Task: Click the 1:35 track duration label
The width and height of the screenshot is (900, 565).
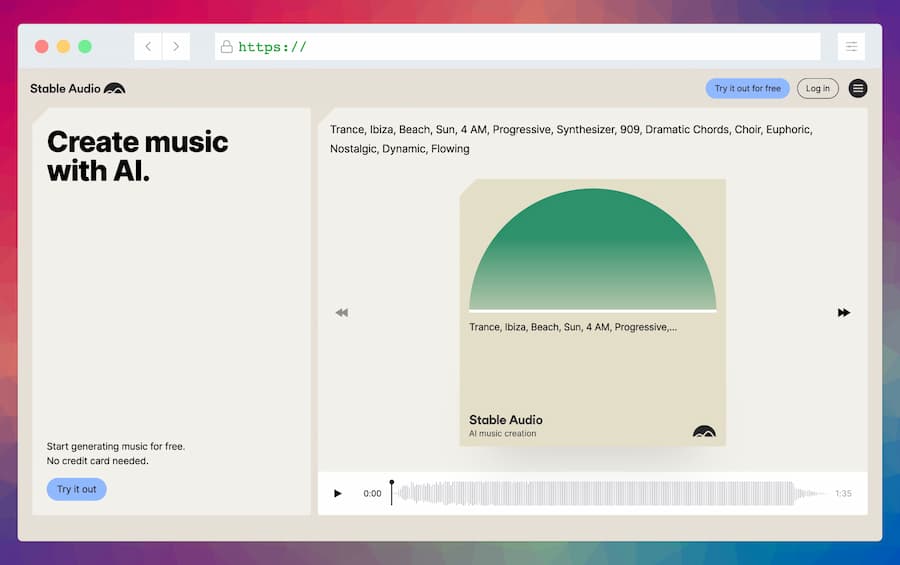Action: (x=843, y=493)
